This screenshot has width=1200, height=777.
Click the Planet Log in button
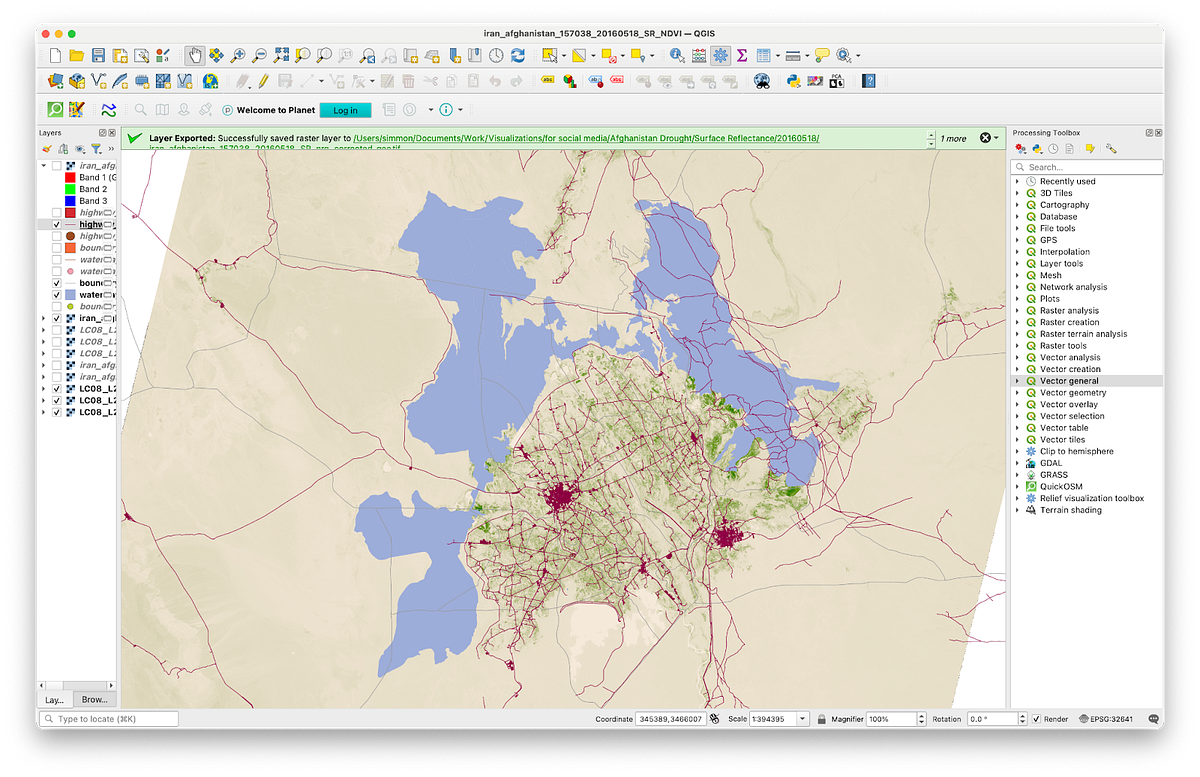(345, 110)
